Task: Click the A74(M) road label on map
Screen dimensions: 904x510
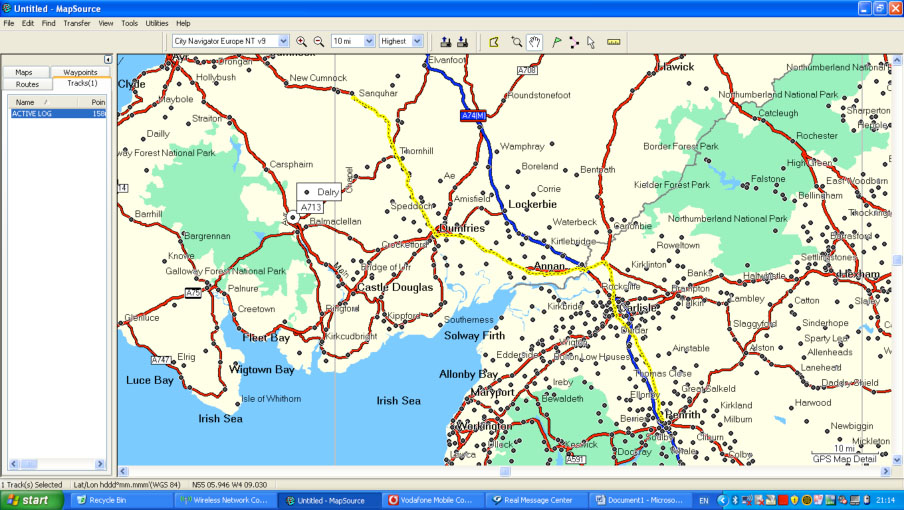Action: point(473,116)
